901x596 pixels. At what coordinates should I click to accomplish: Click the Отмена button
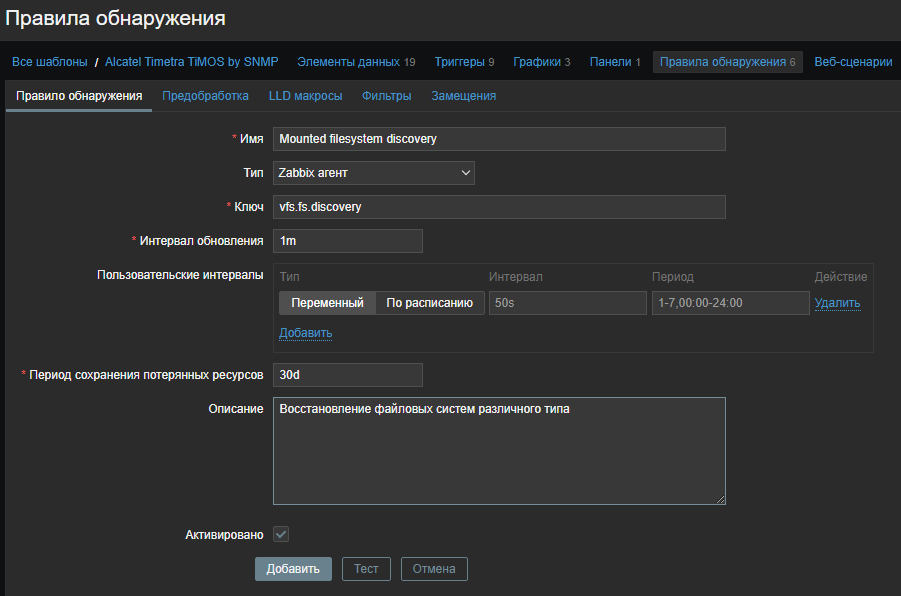[433, 569]
